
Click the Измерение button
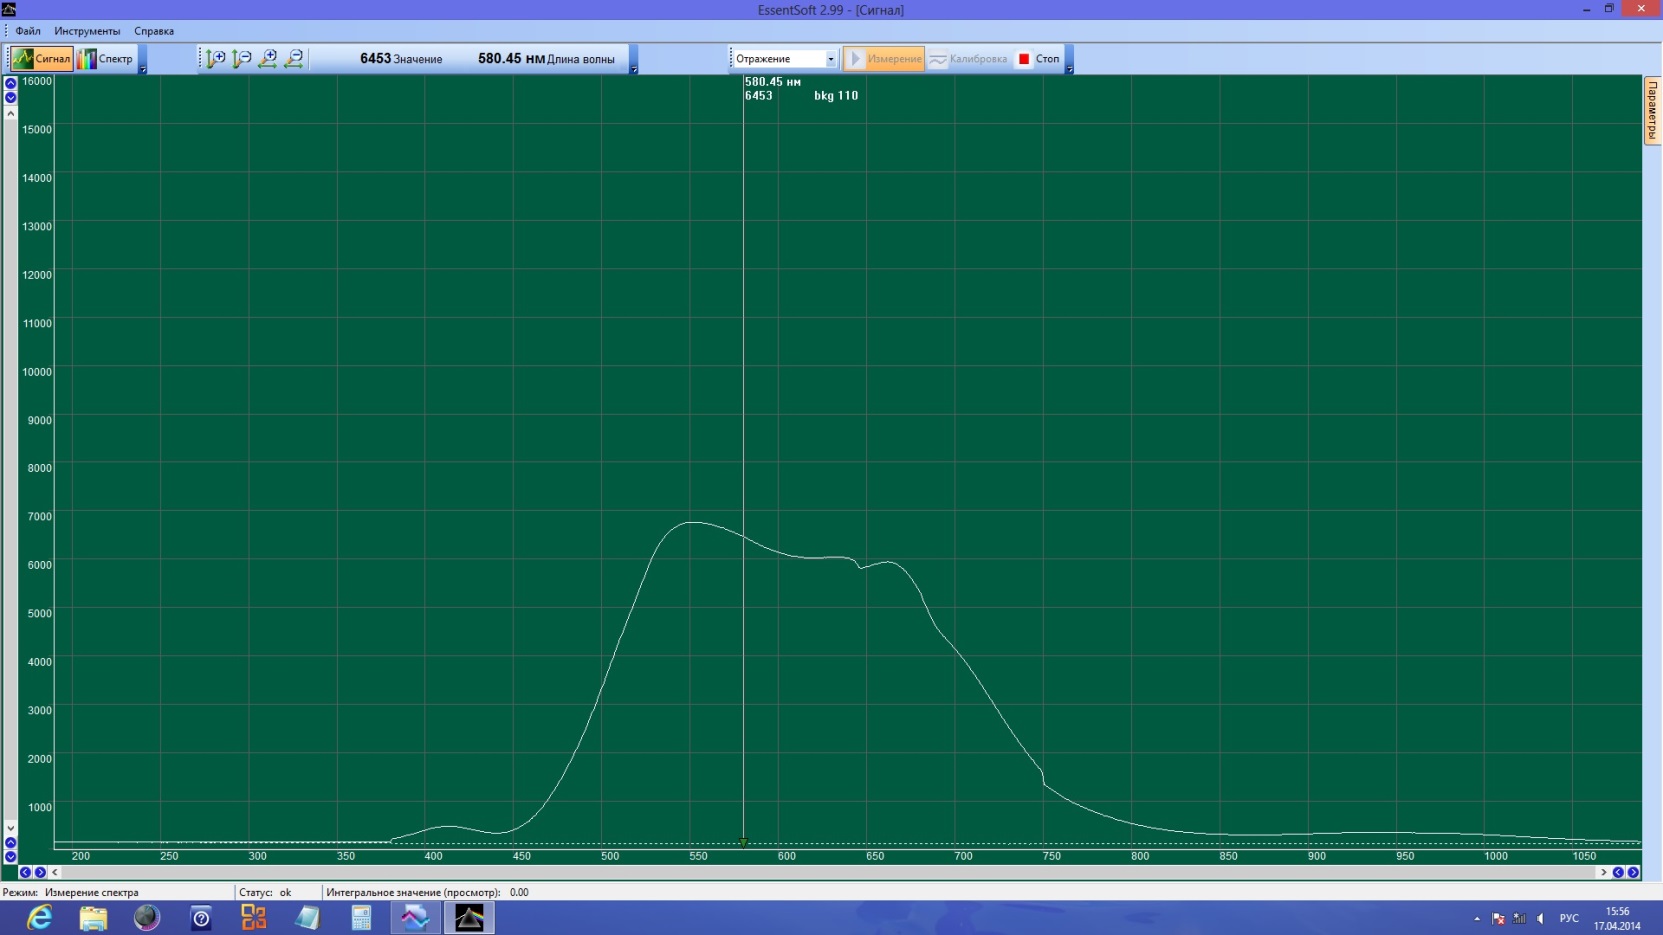point(884,59)
